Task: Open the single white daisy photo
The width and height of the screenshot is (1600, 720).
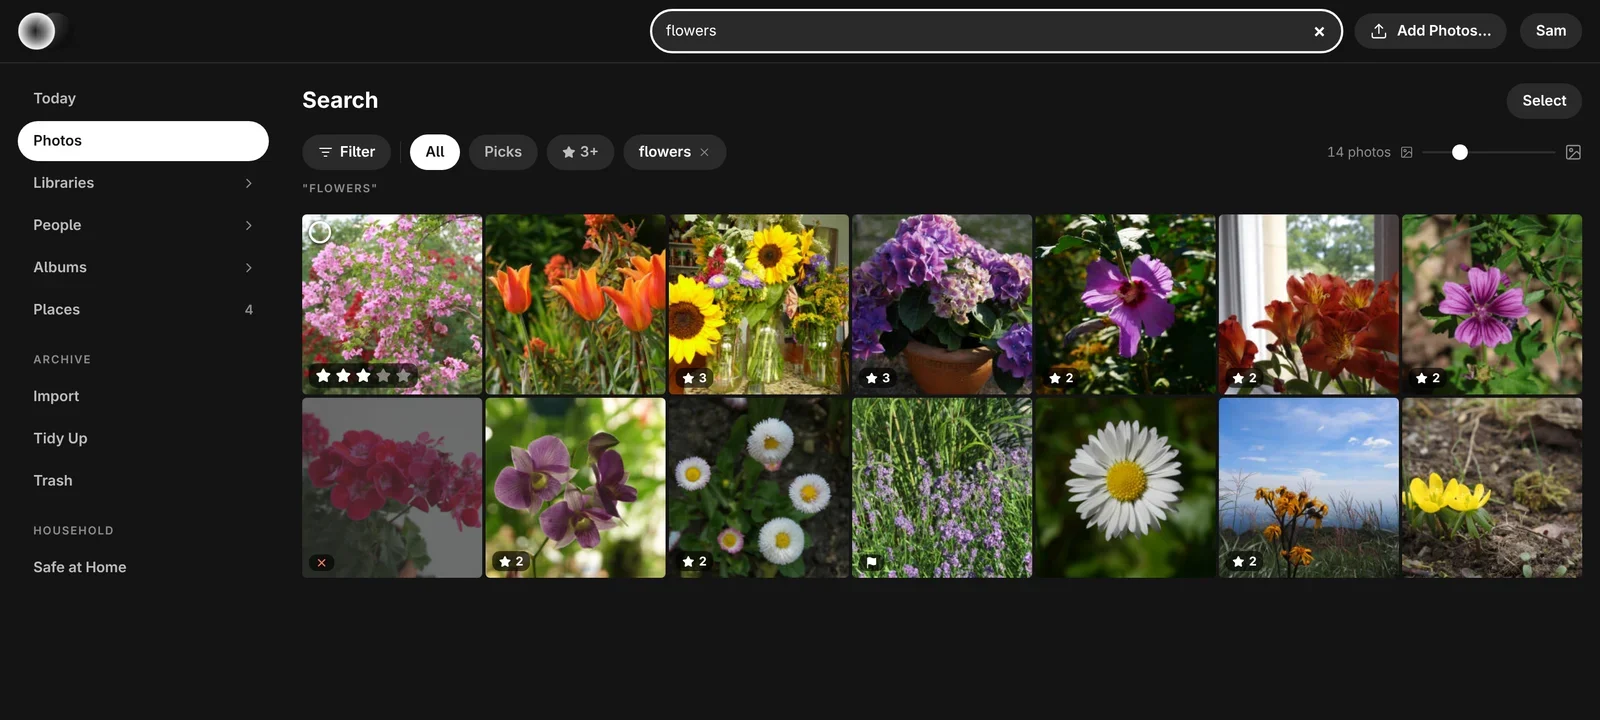Action: (1126, 488)
